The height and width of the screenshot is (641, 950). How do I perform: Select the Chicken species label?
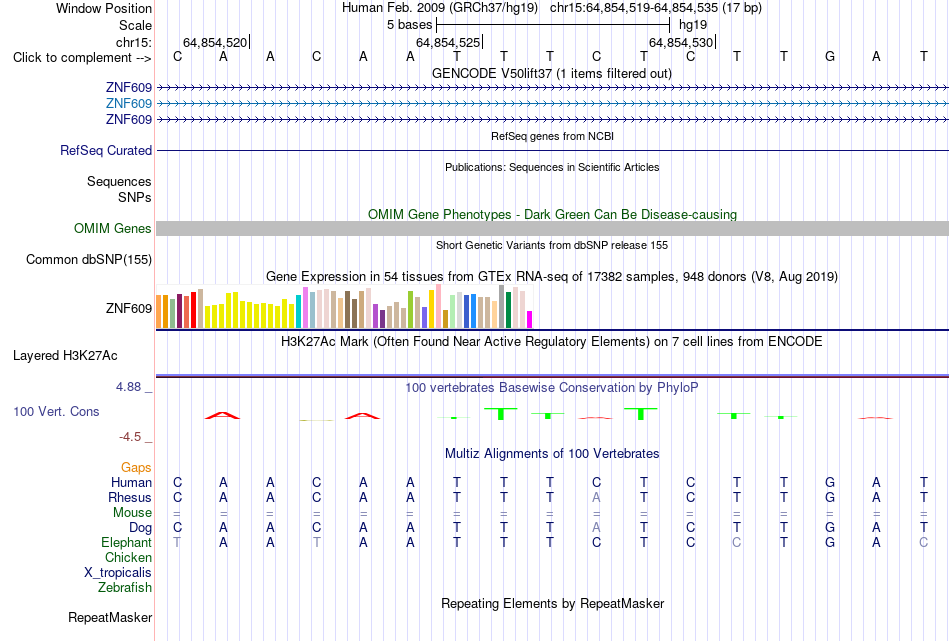pyautogui.click(x=128, y=557)
